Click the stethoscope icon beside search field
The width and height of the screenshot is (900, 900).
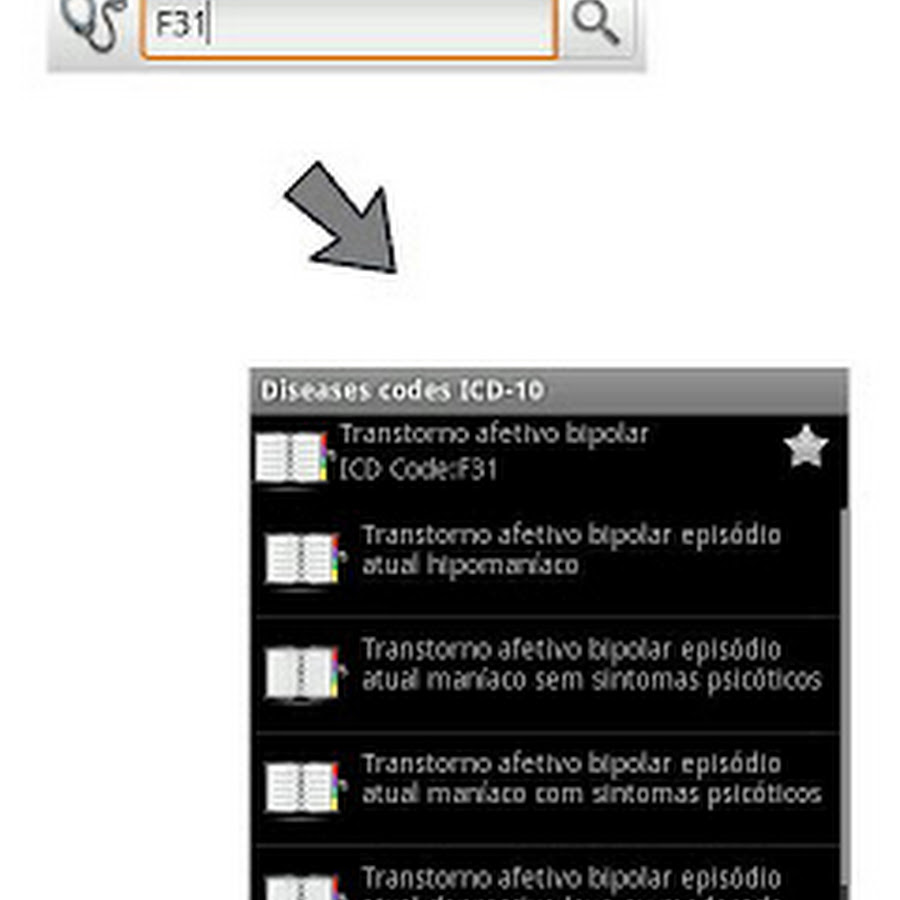coord(95,24)
